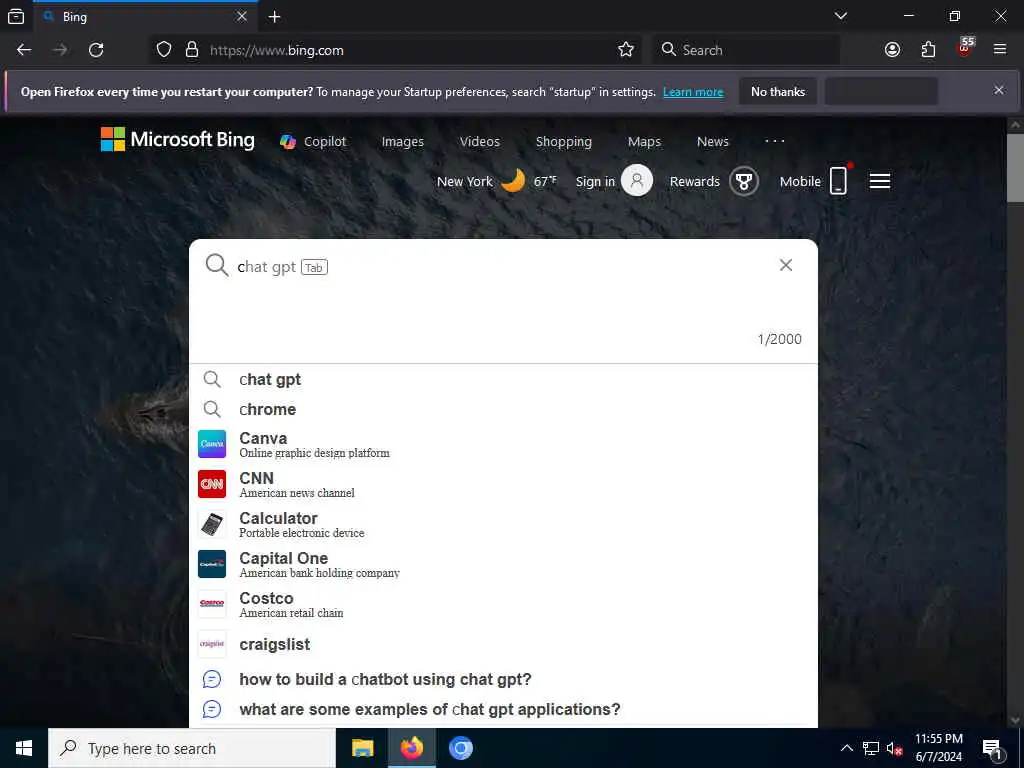
Task: Click the muted volume tray icon
Action: (894, 749)
